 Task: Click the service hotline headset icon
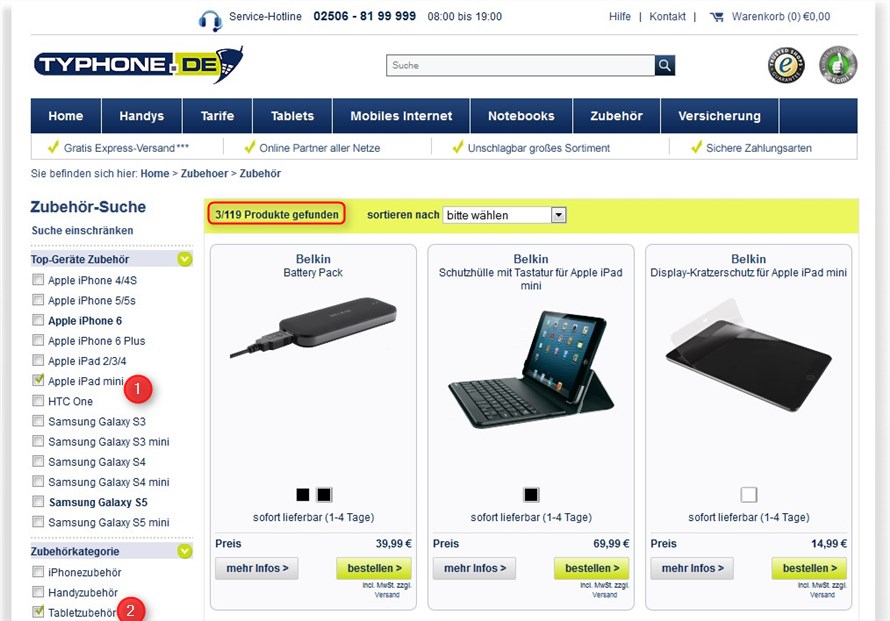pos(210,20)
